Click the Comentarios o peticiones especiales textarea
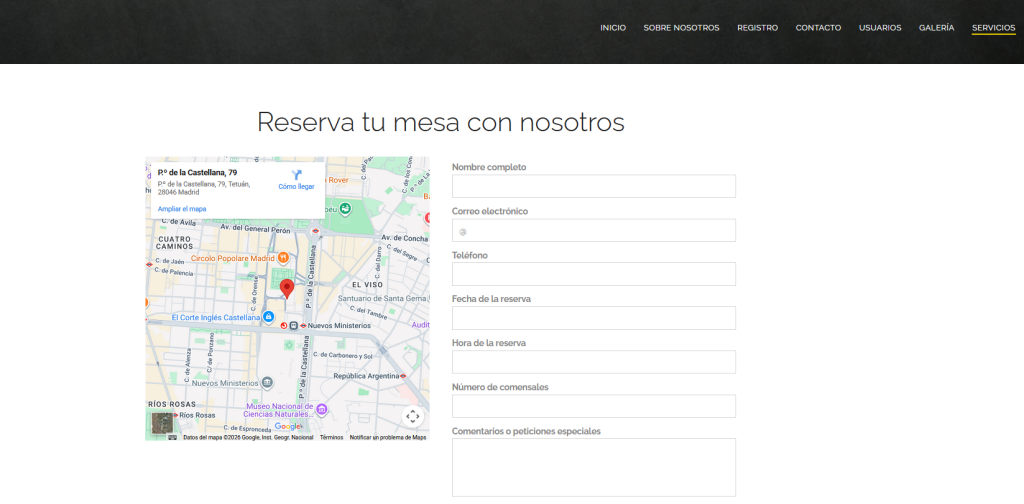 tap(593, 467)
